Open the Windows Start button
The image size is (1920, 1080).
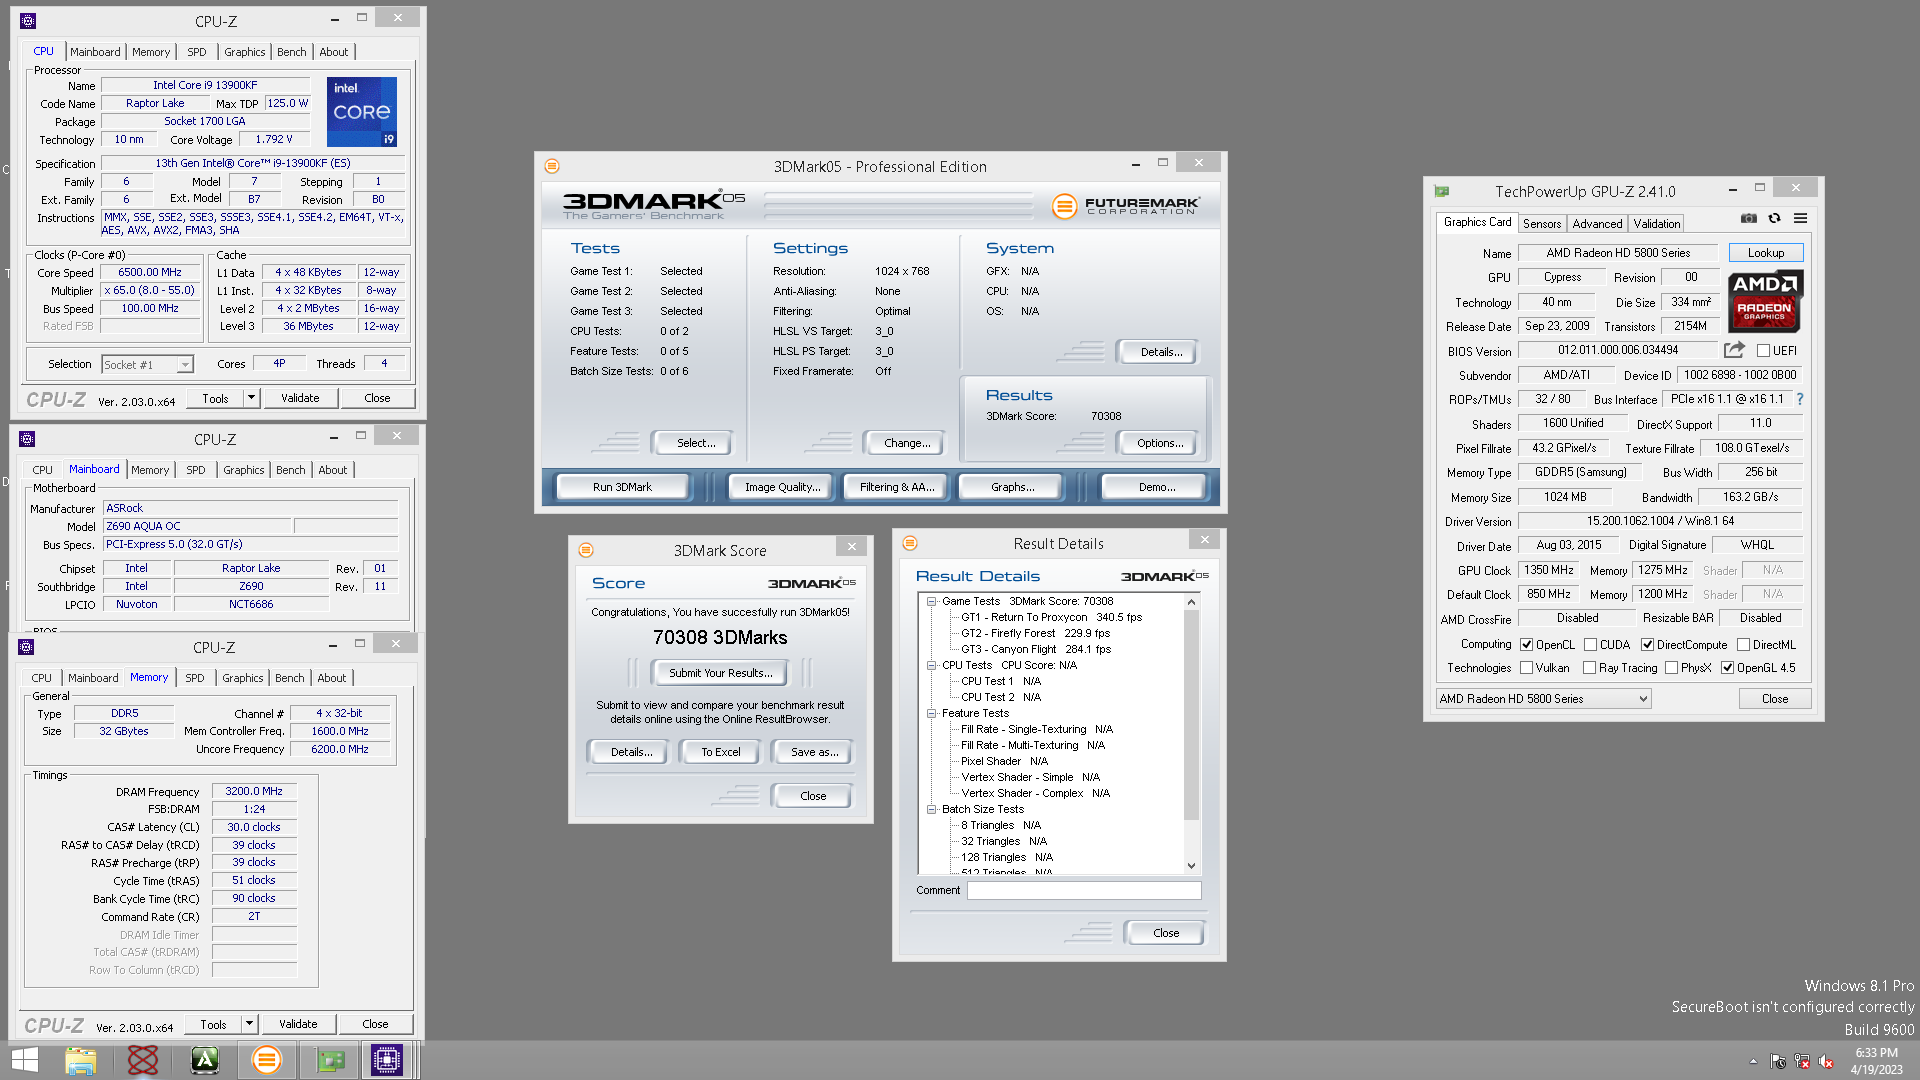[x=25, y=1060]
